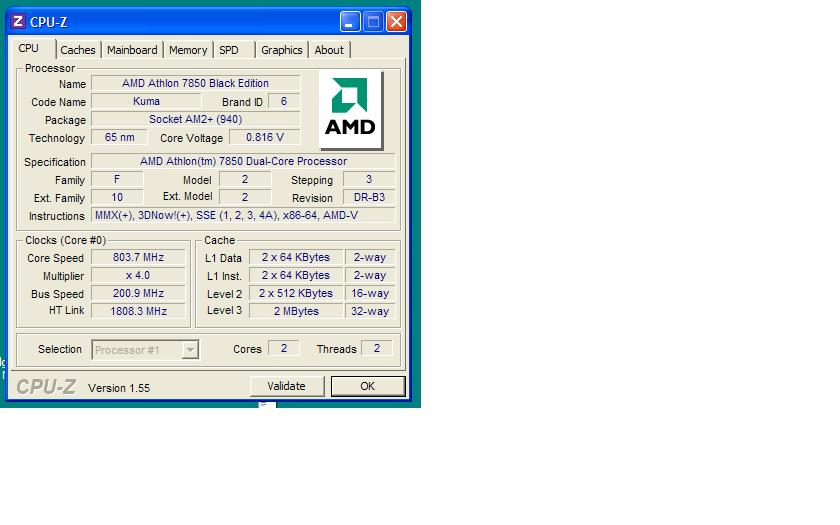This screenshot has width=840, height=525.
Task: Click the Level 3 value 2 MBytes
Action: 296,311
